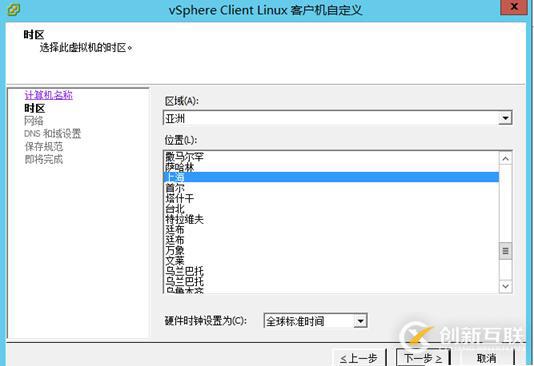The width and height of the screenshot is (534, 366).
Task: Click the vSphere Client icon in title bar
Action: point(14,10)
